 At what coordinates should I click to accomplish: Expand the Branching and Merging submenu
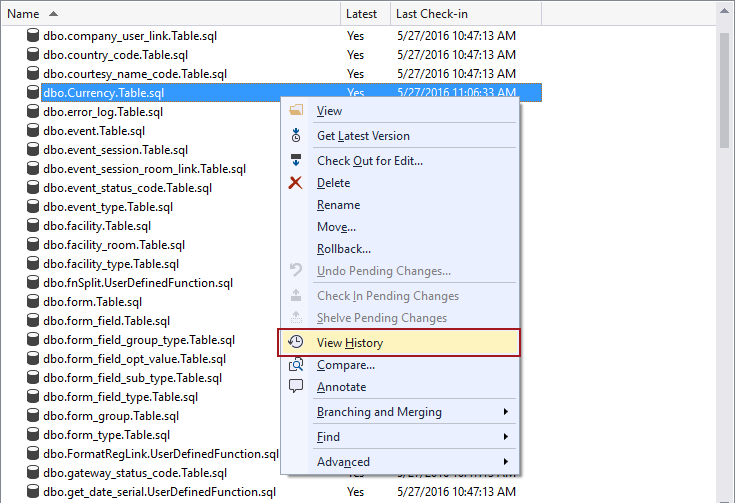coord(505,412)
